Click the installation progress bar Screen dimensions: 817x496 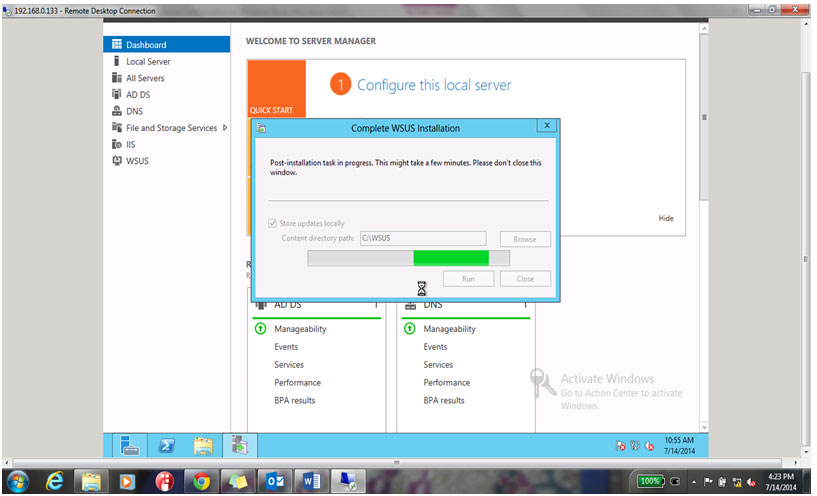(408, 258)
